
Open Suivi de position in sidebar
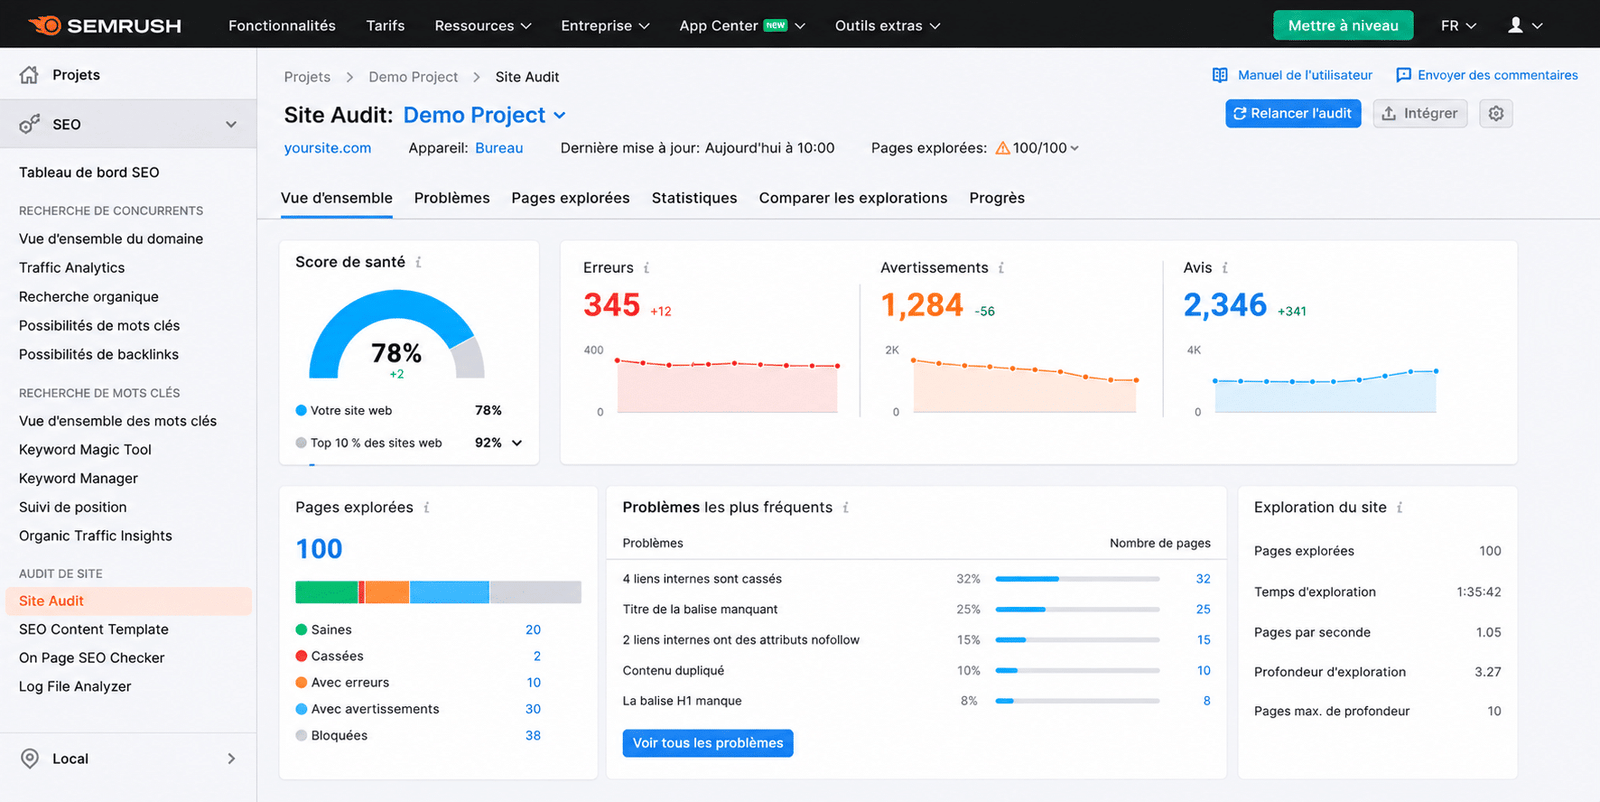(x=73, y=507)
